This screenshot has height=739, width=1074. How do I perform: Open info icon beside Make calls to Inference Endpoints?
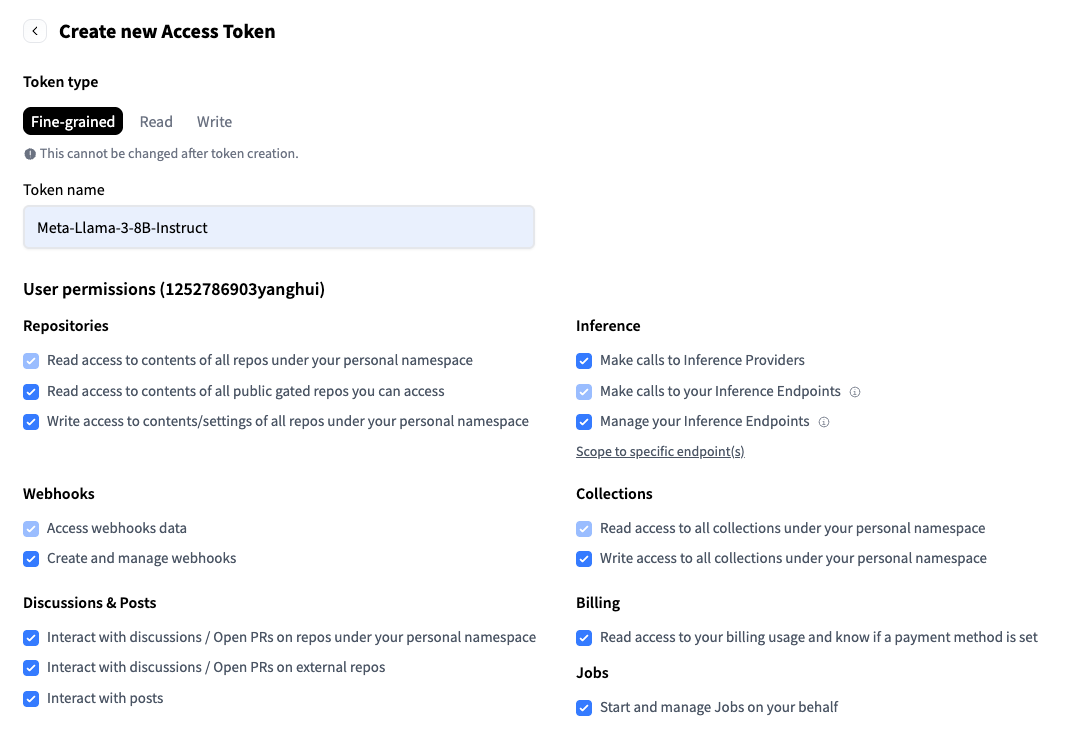[x=855, y=392]
